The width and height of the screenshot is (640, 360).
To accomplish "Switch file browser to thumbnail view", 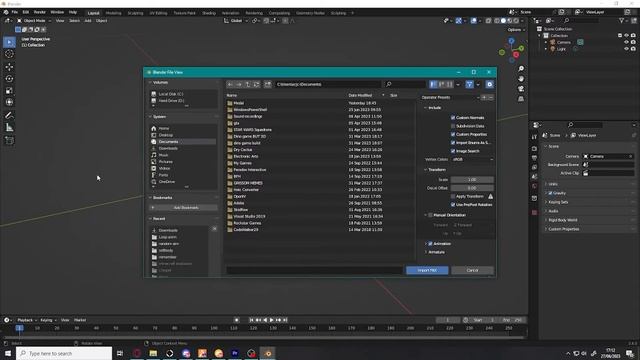I will pyautogui.click(x=449, y=84).
